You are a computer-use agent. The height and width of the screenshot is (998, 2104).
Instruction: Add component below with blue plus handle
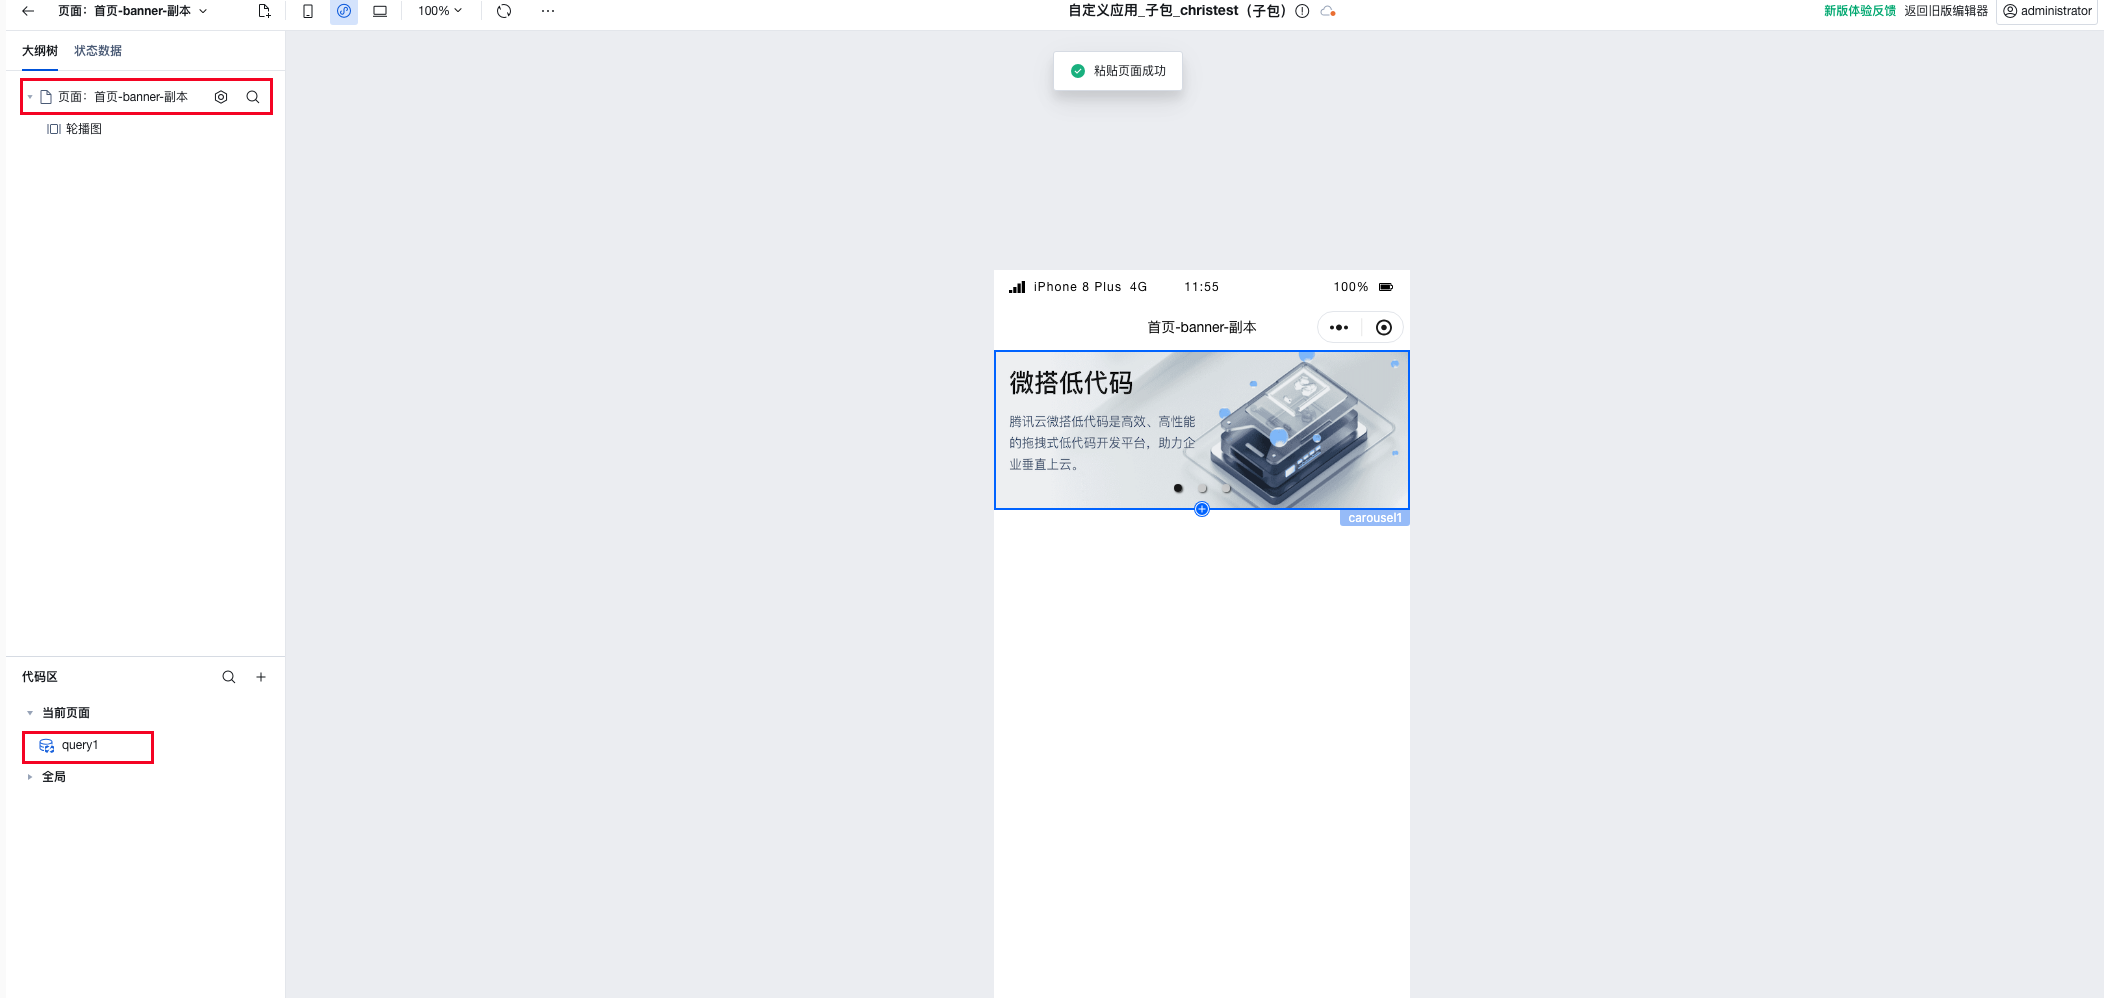tap(1202, 509)
